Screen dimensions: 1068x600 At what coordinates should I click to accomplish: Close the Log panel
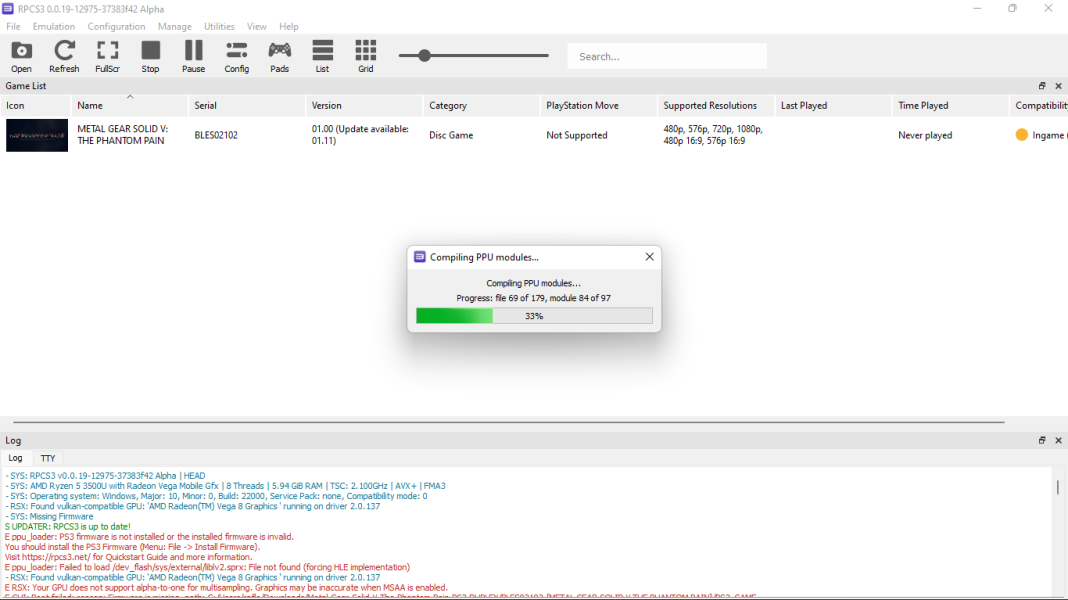pyautogui.click(x=1058, y=441)
